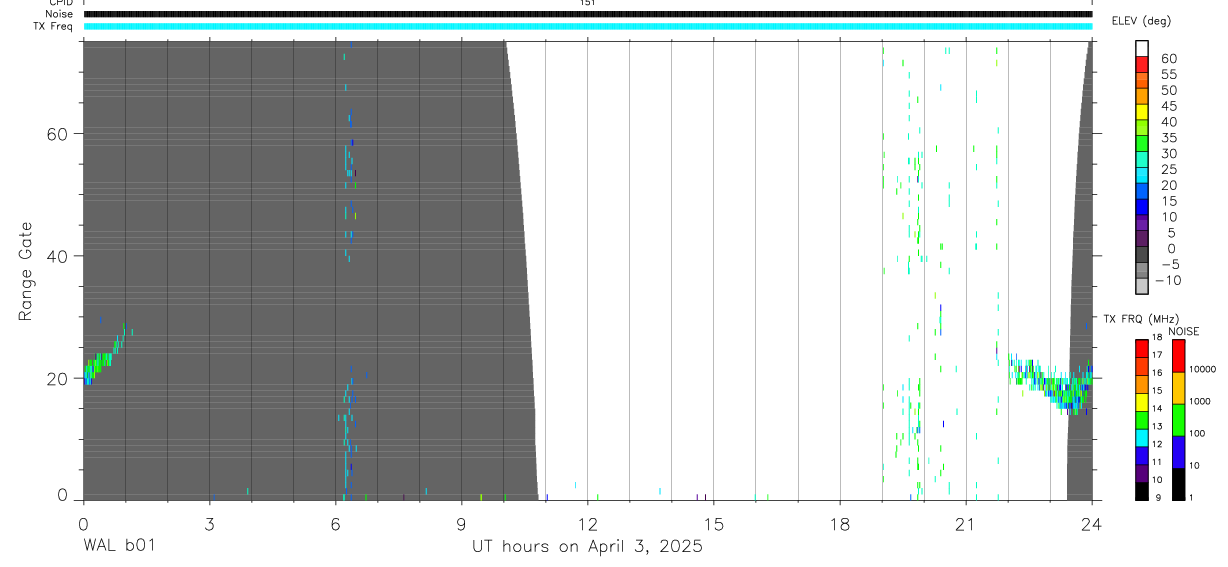
Task: Click the Noise row label
Action: coord(59,14)
